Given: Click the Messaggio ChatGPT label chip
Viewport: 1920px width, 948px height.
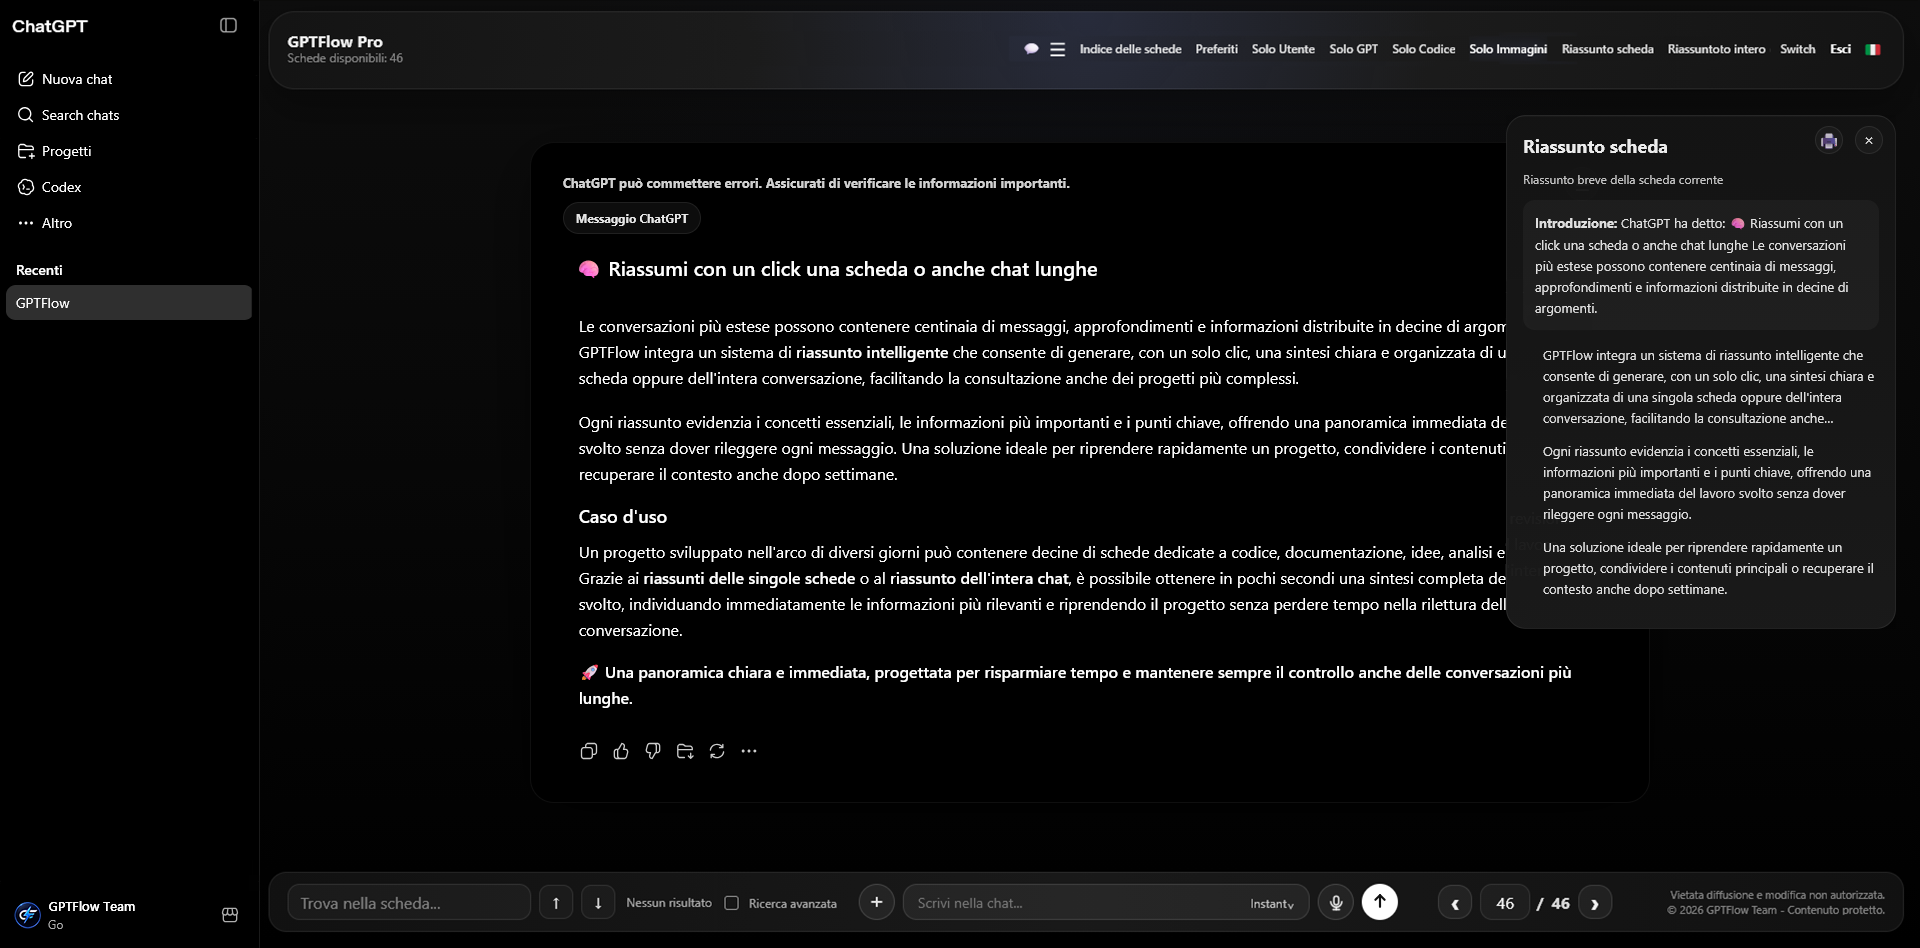Looking at the screenshot, I should pyautogui.click(x=632, y=219).
